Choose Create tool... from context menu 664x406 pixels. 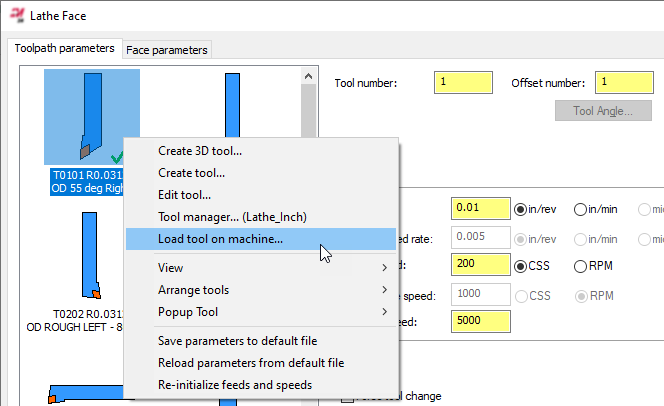pos(262,173)
